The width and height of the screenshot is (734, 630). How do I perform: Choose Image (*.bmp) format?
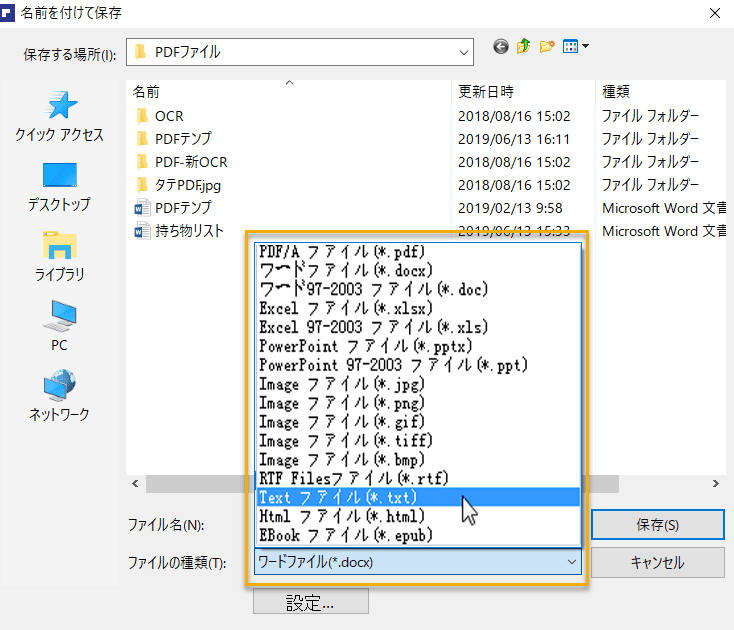pos(418,460)
